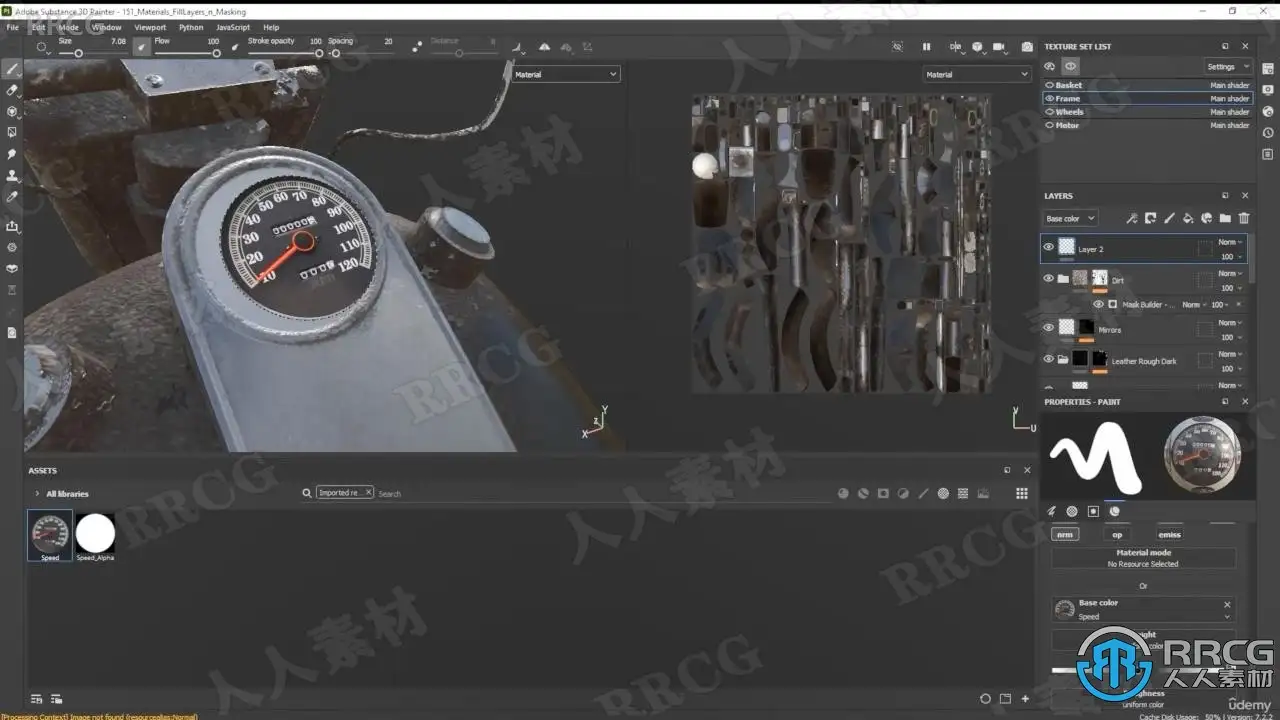The width and height of the screenshot is (1280, 720).
Task: Open the Base color channel dropdown
Action: (x=1070, y=218)
